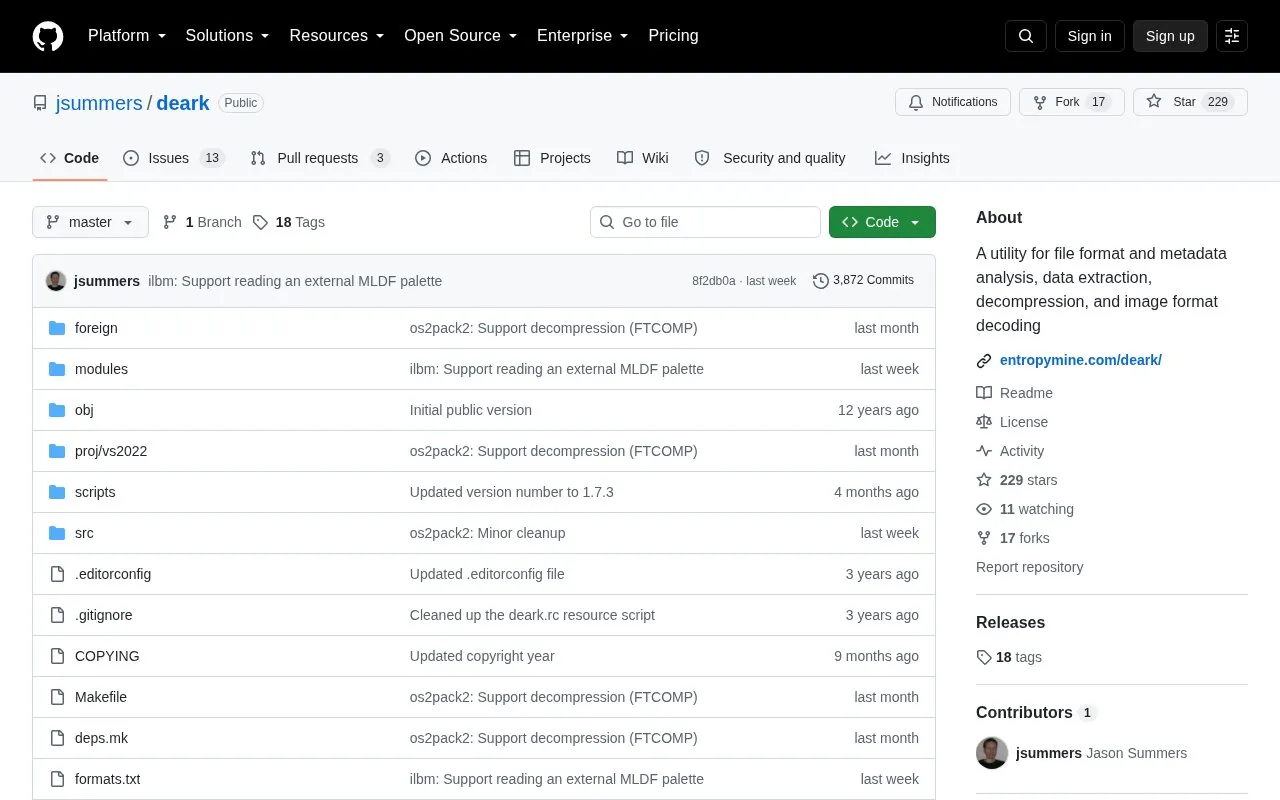1280x800 pixels.
Task: Open the Wiki tab
Action: click(643, 158)
